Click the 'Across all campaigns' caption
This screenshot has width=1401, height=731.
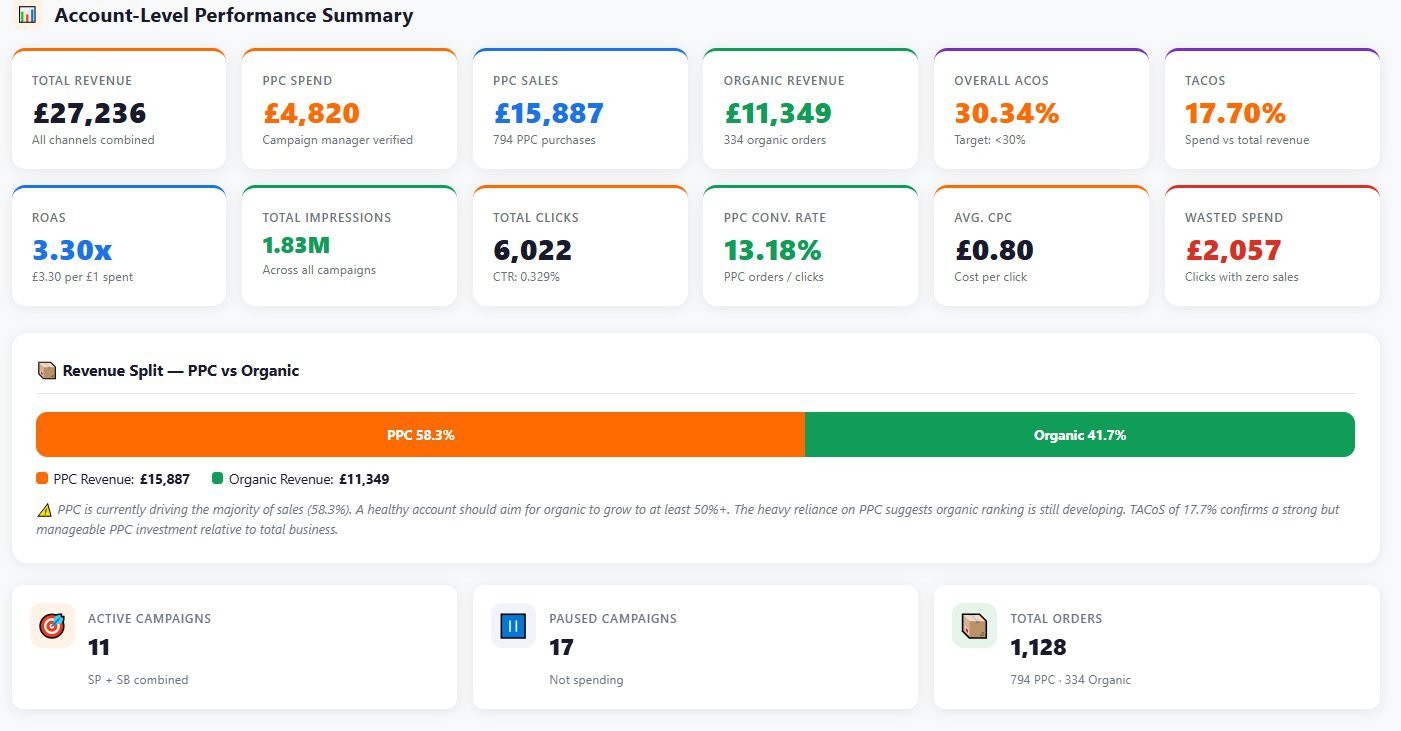319,270
